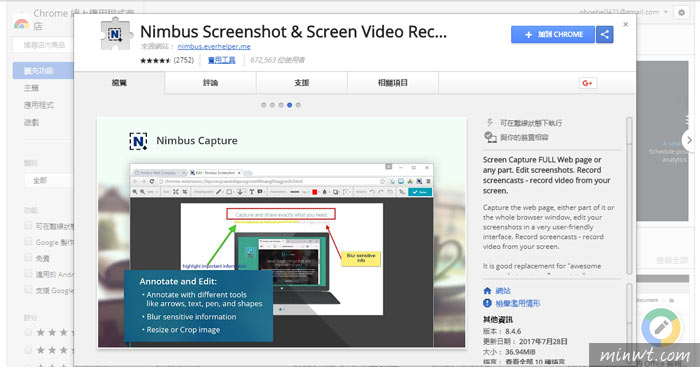Screen dimensions: 700x367
Task: Click the description panel scrollbar
Action: 629,196
